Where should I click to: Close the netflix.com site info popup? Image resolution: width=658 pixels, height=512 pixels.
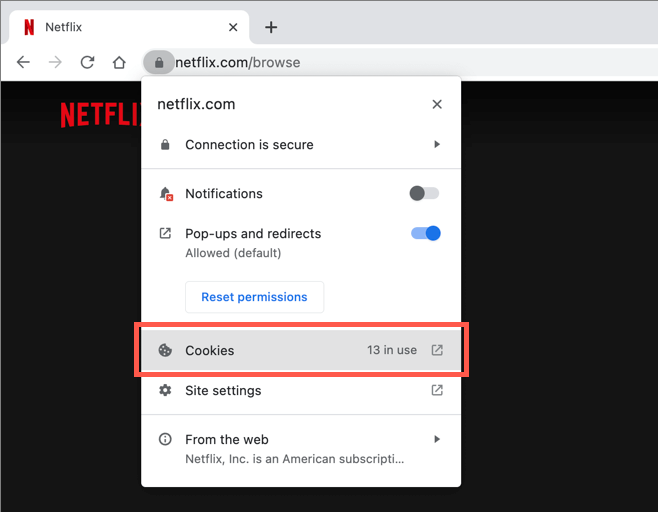(x=437, y=104)
